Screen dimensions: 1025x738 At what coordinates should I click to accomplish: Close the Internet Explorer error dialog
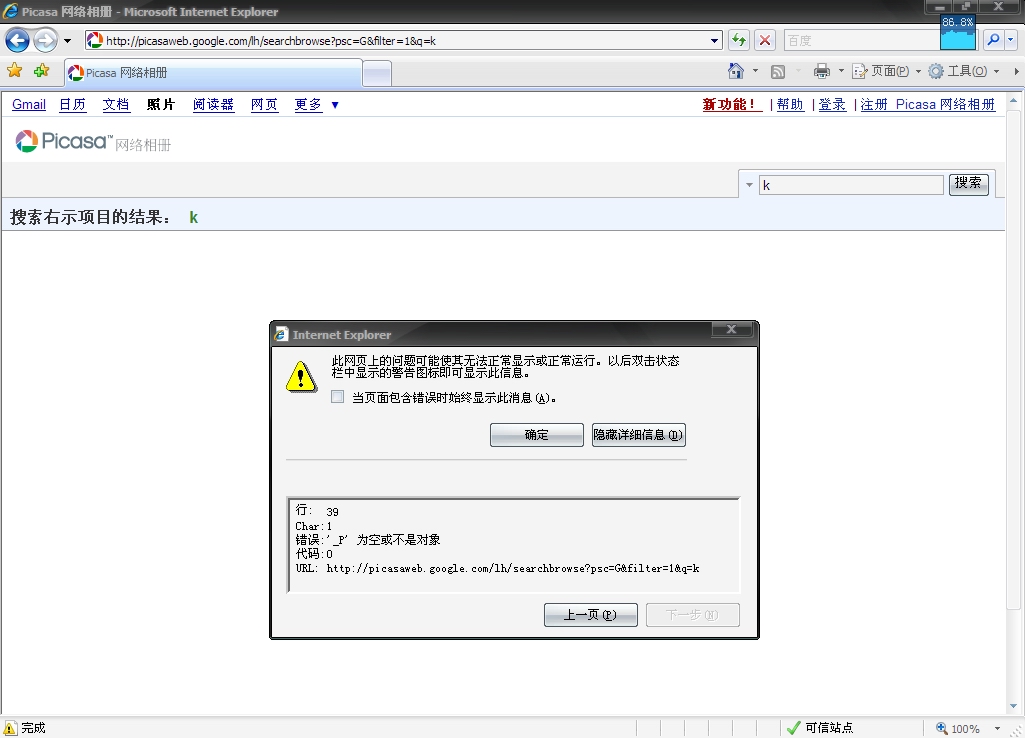[732, 329]
